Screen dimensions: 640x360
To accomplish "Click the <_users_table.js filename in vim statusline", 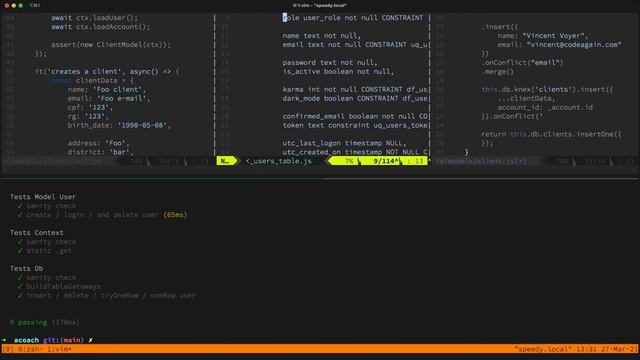I will tap(279, 161).
